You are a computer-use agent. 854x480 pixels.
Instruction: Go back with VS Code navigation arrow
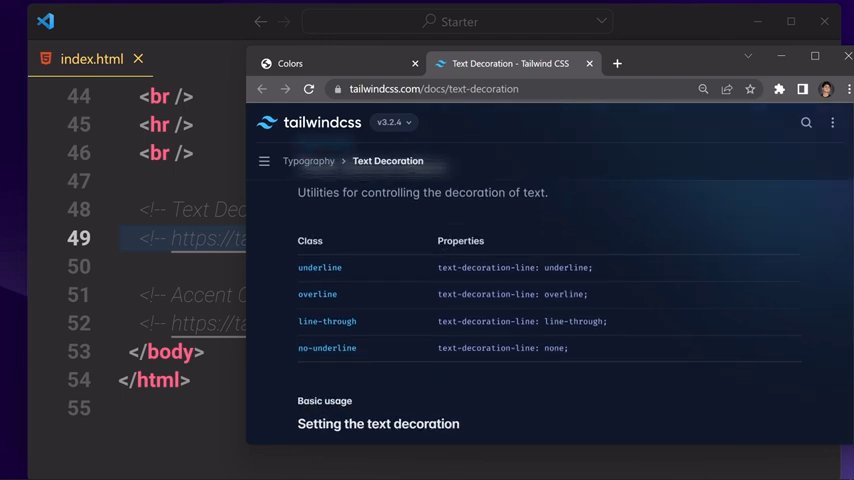(261, 22)
